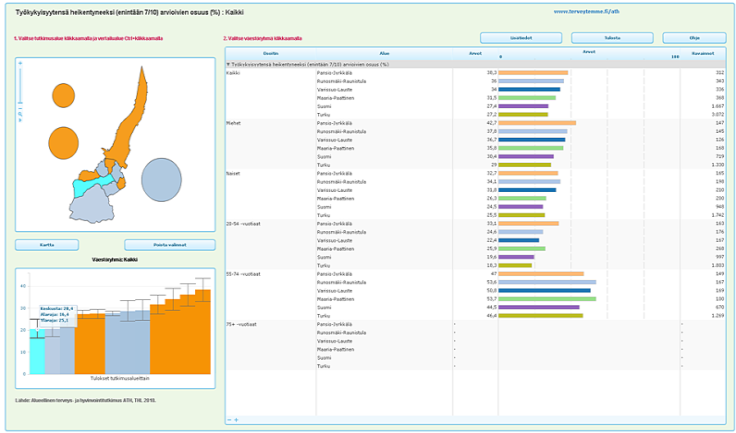The width and height of the screenshot is (736, 433).
Task: Click Maaria-Paattinen in the 20-54 -vuotiaat group
Action: (x=336, y=249)
